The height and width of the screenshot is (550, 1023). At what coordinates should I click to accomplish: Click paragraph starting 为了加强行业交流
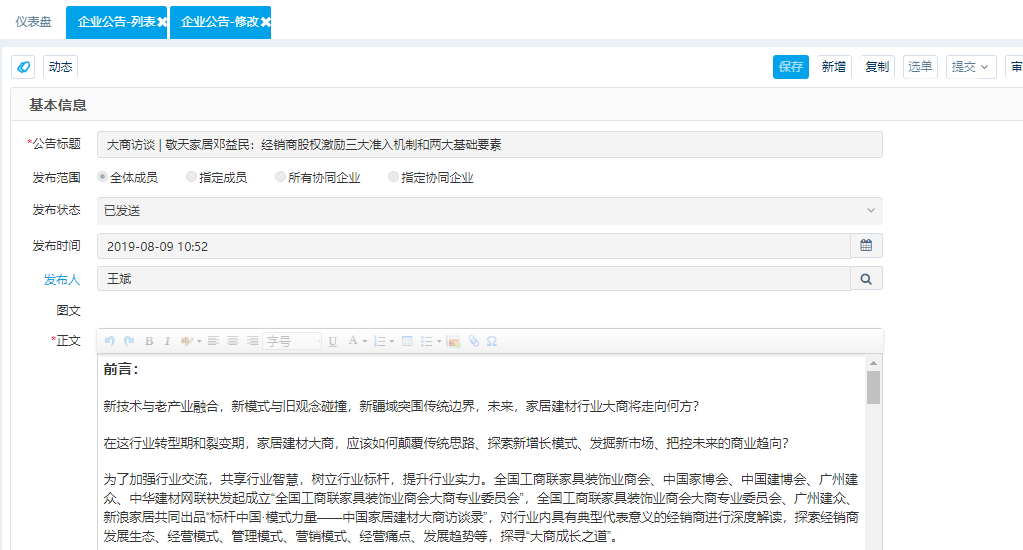pos(481,508)
